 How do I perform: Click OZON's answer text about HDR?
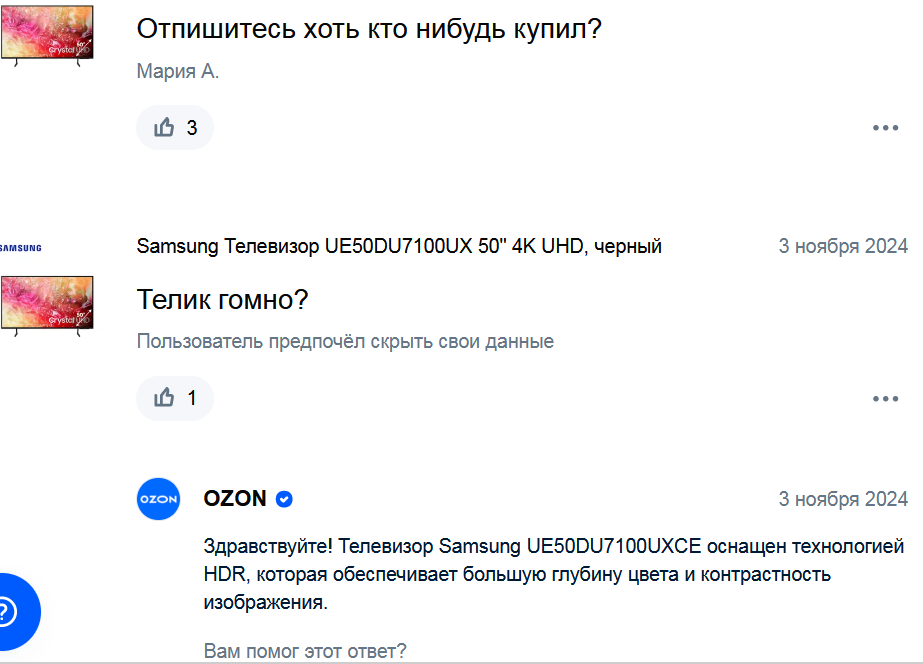[x=553, y=575]
